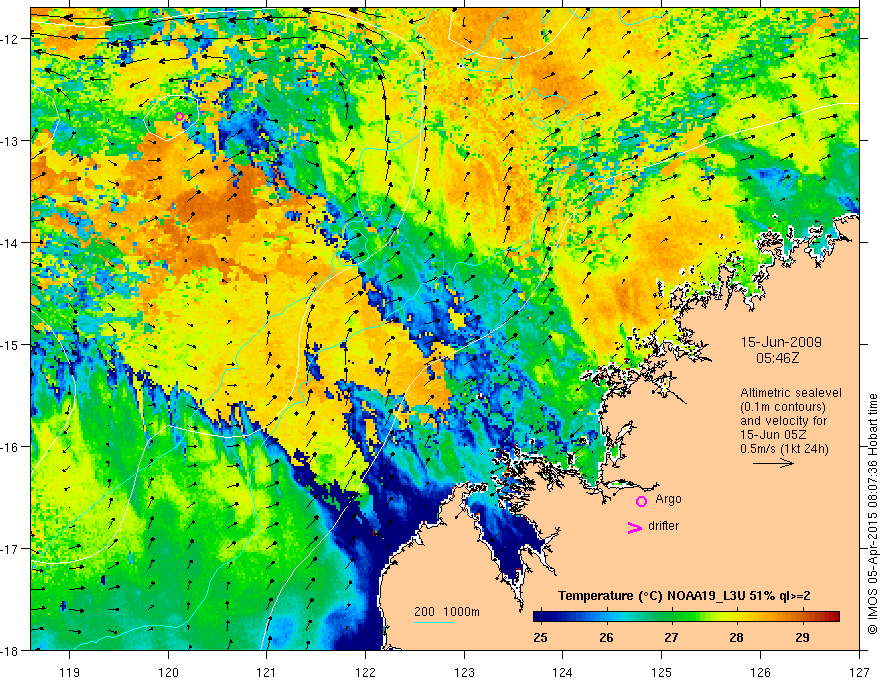Click the "0.5m/s (1kt 24h)" text
Image resolution: width=880 pixels, height=680 pixels.
pos(784,449)
